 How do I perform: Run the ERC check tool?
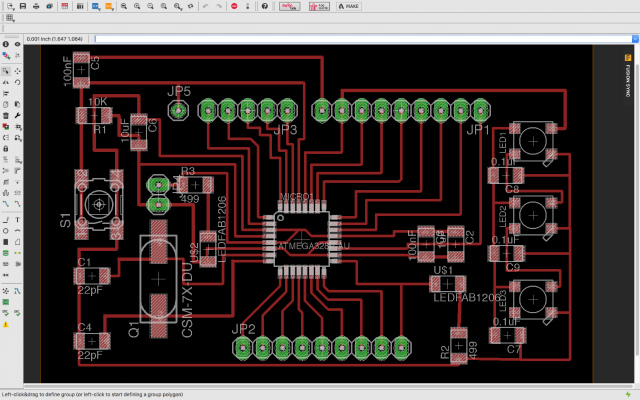(x=6, y=313)
